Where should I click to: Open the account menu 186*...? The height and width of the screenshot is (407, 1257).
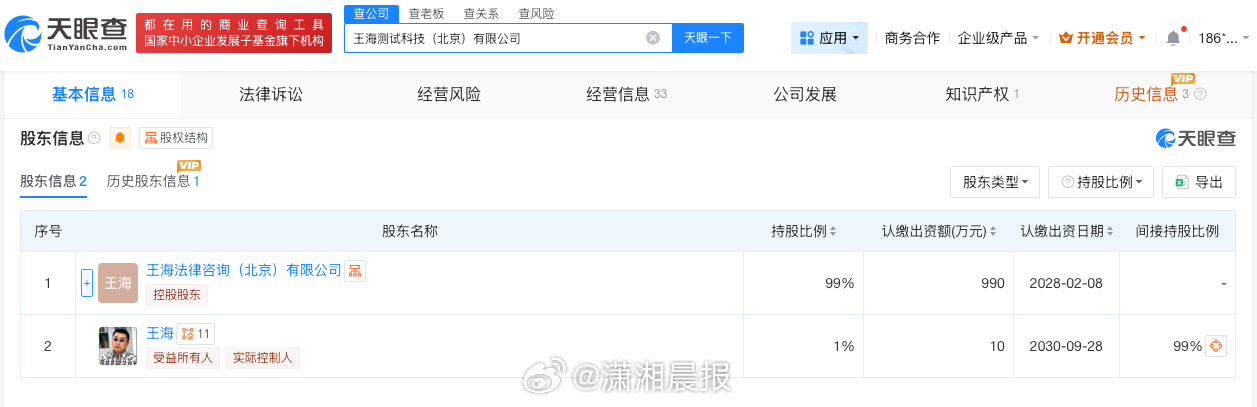[1225, 38]
